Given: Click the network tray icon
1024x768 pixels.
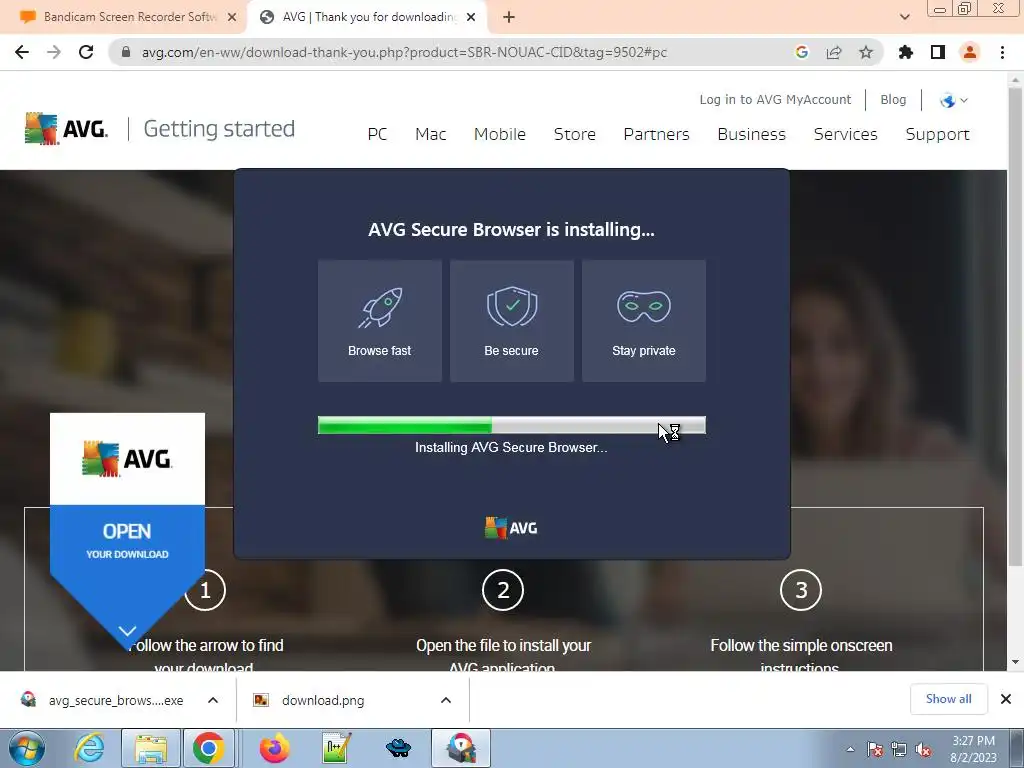Looking at the screenshot, I should pos(899,750).
